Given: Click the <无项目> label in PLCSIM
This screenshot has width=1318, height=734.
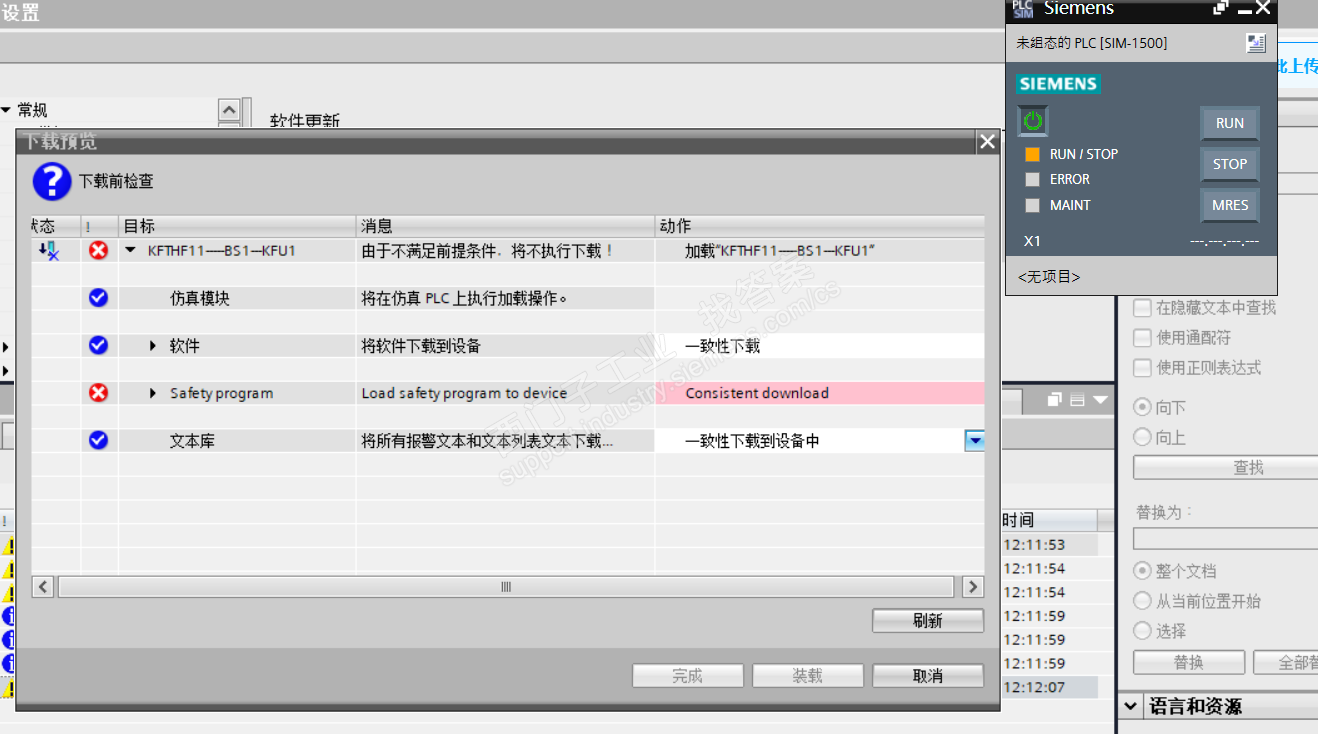Looking at the screenshot, I should coord(1049,277).
